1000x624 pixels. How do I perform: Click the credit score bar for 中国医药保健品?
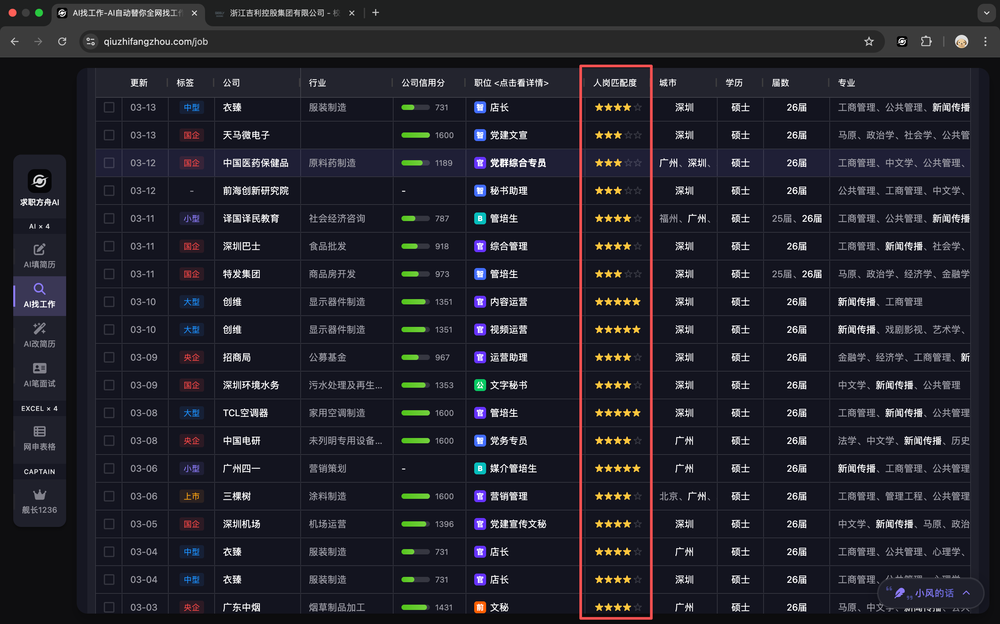point(414,163)
